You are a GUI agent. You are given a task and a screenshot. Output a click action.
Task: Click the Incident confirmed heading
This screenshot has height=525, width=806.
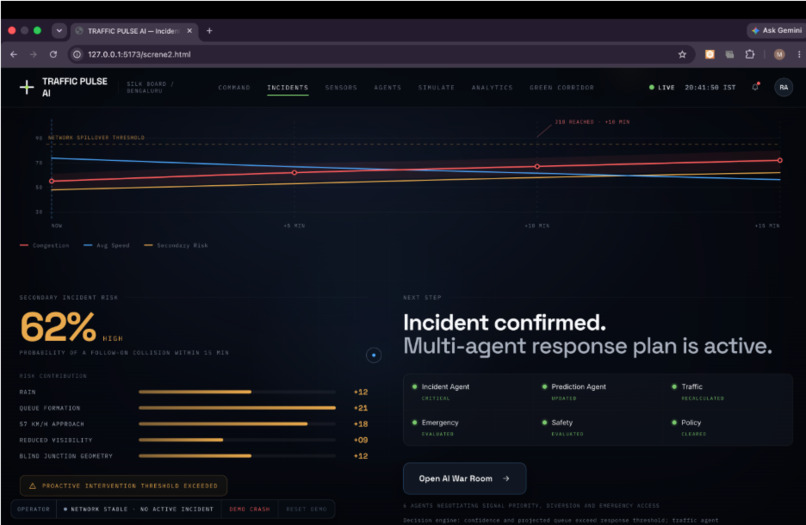504,323
